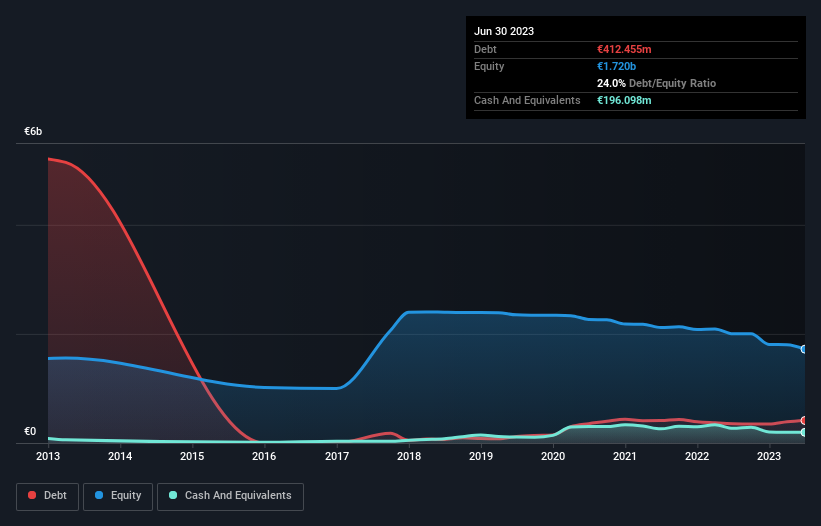Click the red dot in Debt legend
This screenshot has height=526, width=821.
point(32,495)
